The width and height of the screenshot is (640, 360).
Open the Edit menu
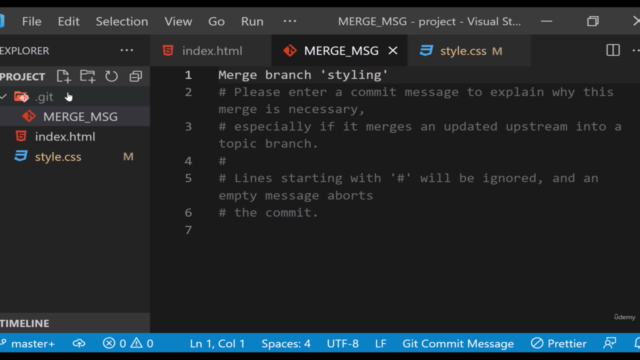tap(68, 21)
